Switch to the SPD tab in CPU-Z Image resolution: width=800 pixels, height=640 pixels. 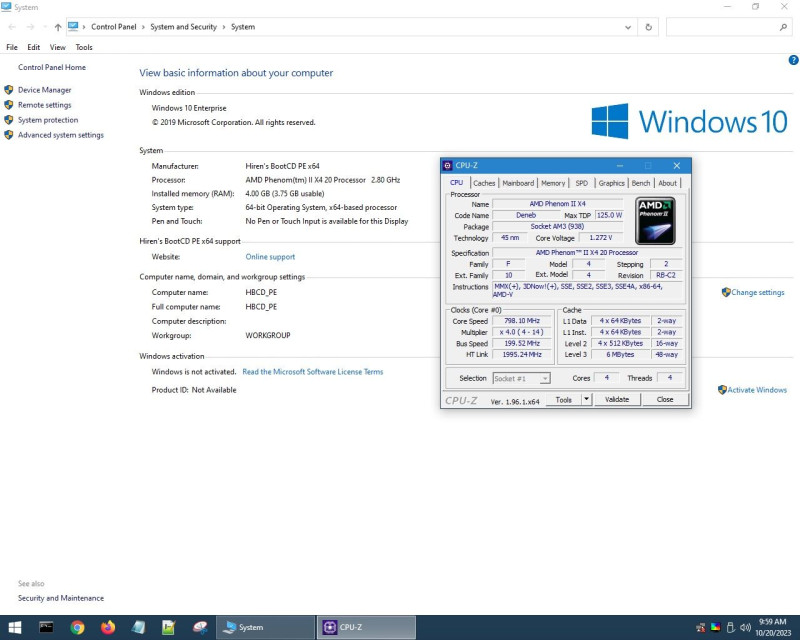click(582, 183)
